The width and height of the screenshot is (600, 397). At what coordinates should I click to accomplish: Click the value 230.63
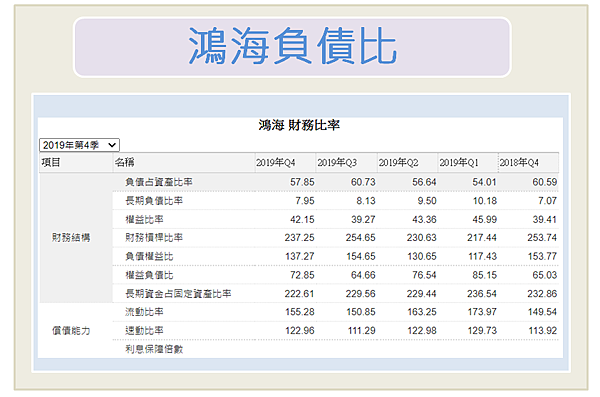(421, 238)
